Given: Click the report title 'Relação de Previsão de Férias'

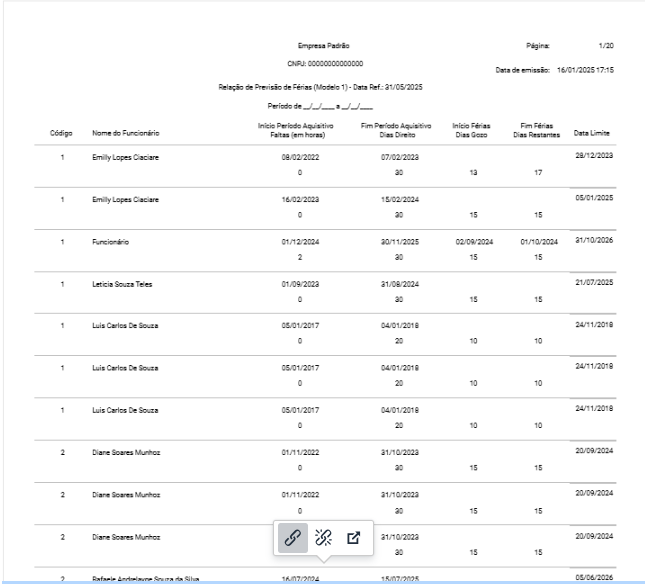Looking at the screenshot, I should point(322,87).
